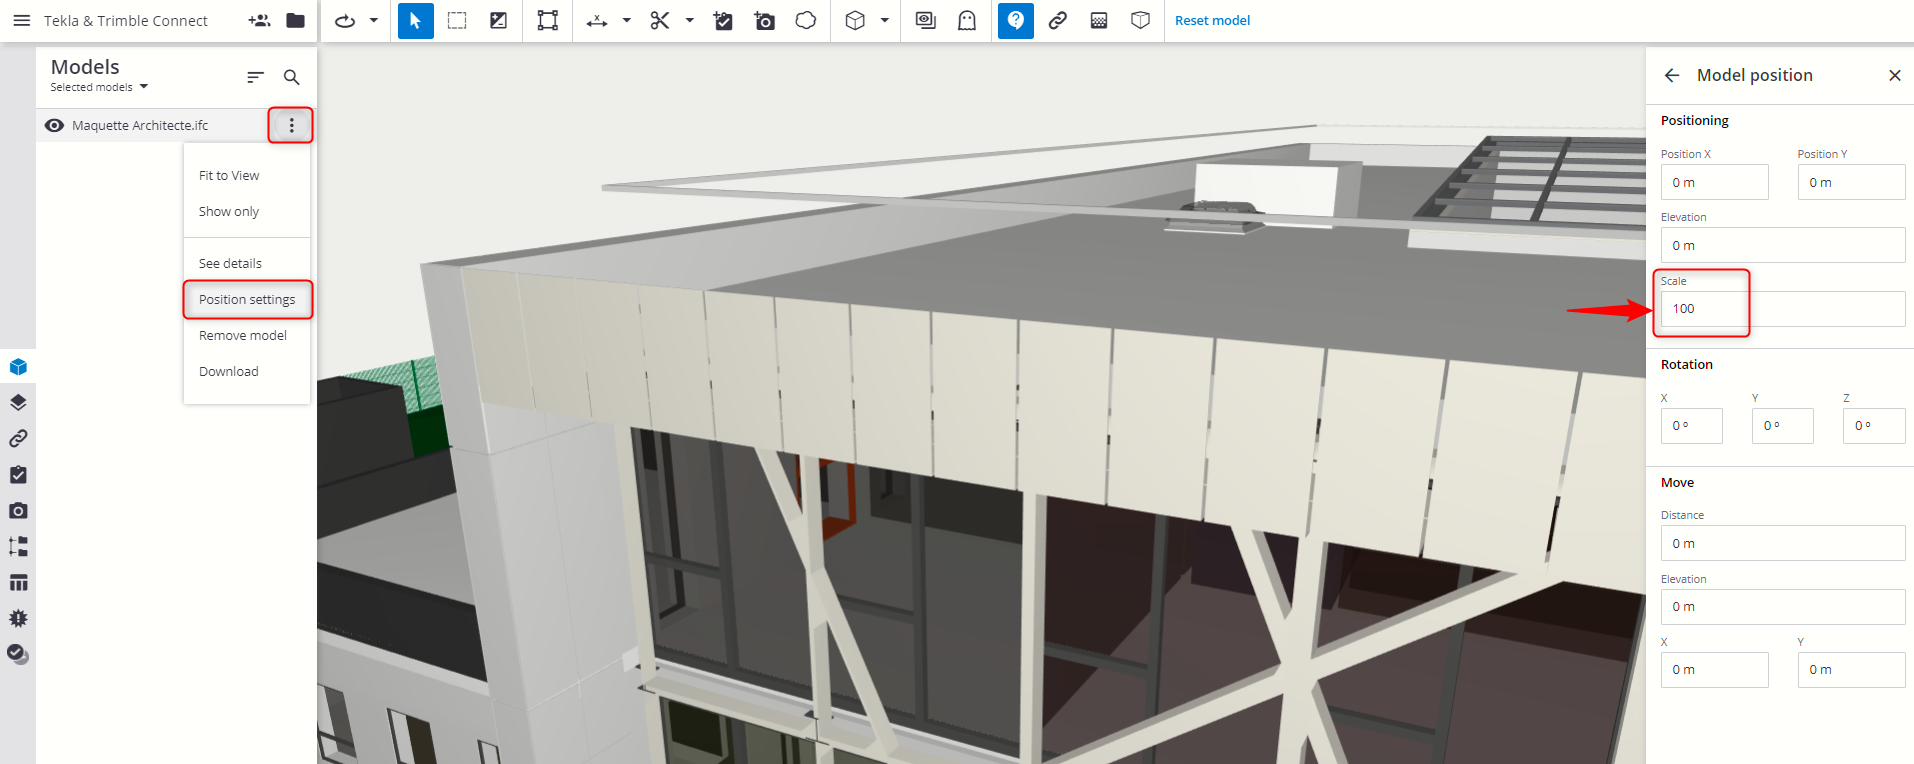Image resolution: width=1914 pixels, height=764 pixels.
Task: Click the camera snapshot icon in top toolbar
Action: [x=765, y=20]
